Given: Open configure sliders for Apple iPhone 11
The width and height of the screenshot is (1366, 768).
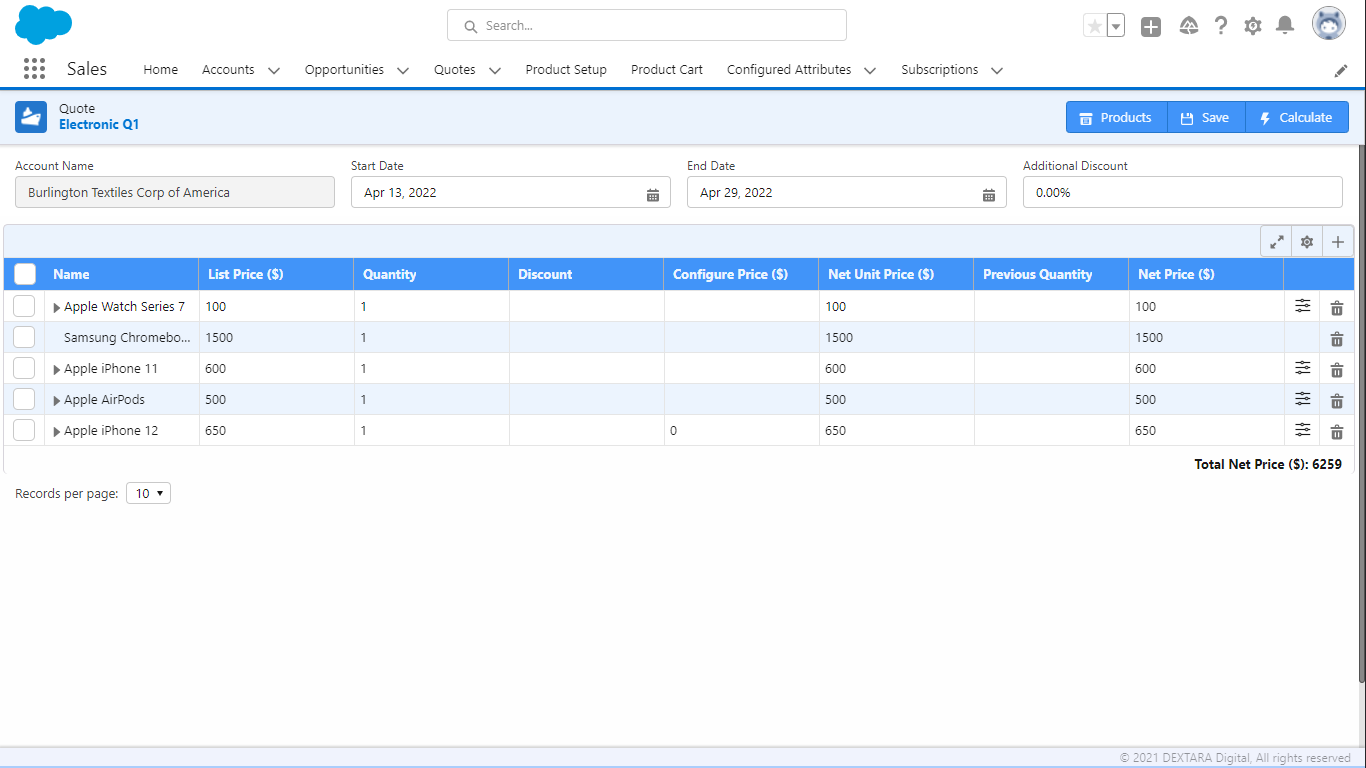Looking at the screenshot, I should point(1302,368).
